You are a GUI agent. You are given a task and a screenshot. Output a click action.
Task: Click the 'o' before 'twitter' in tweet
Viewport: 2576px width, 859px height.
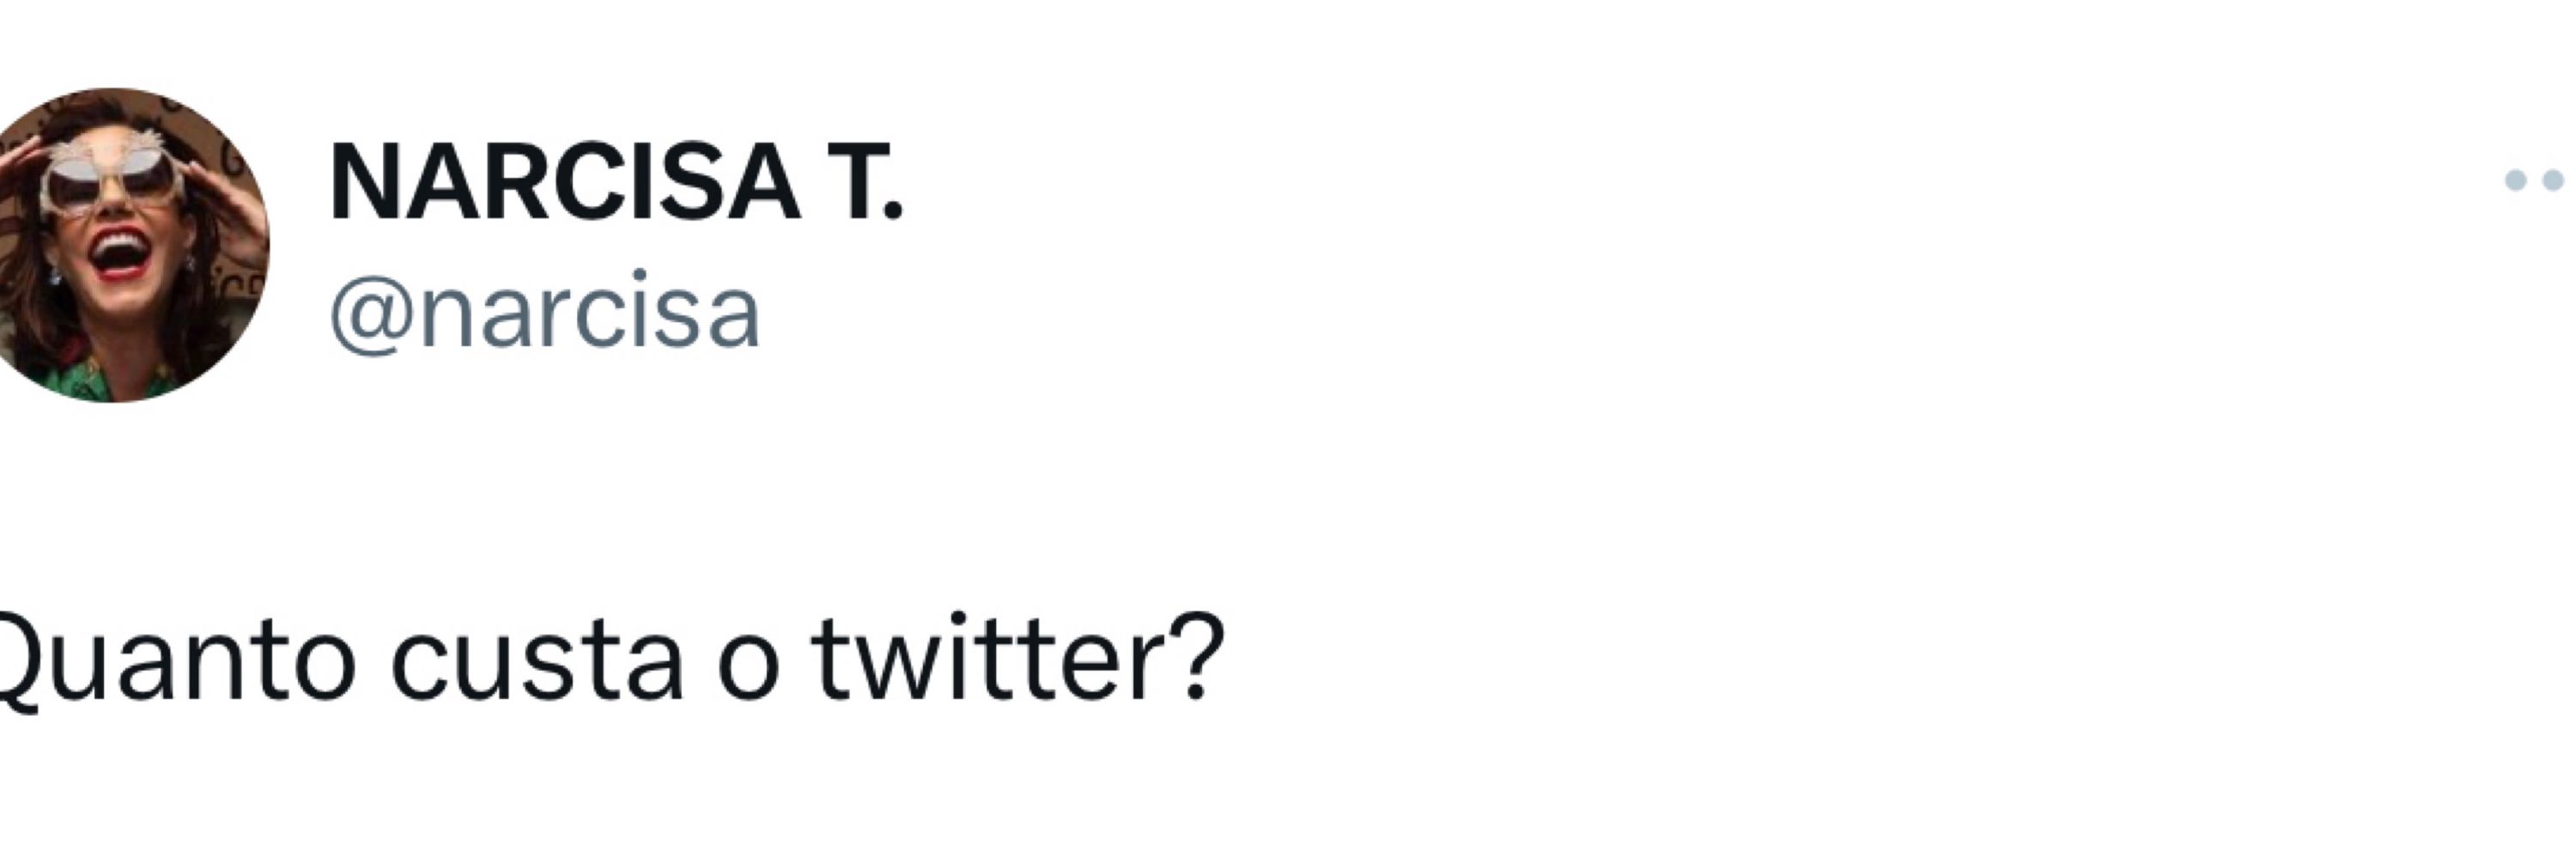coord(747,670)
